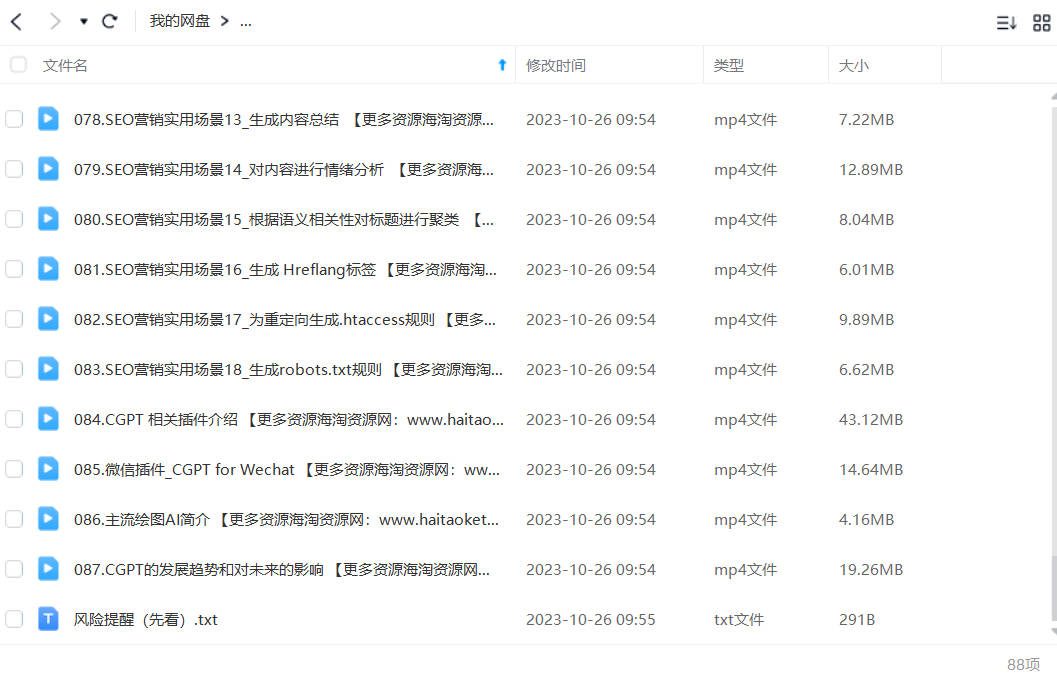1057x673 pixels.
Task: Open 080.SEO营销实用场景15 file name
Action: coord(284,219)
